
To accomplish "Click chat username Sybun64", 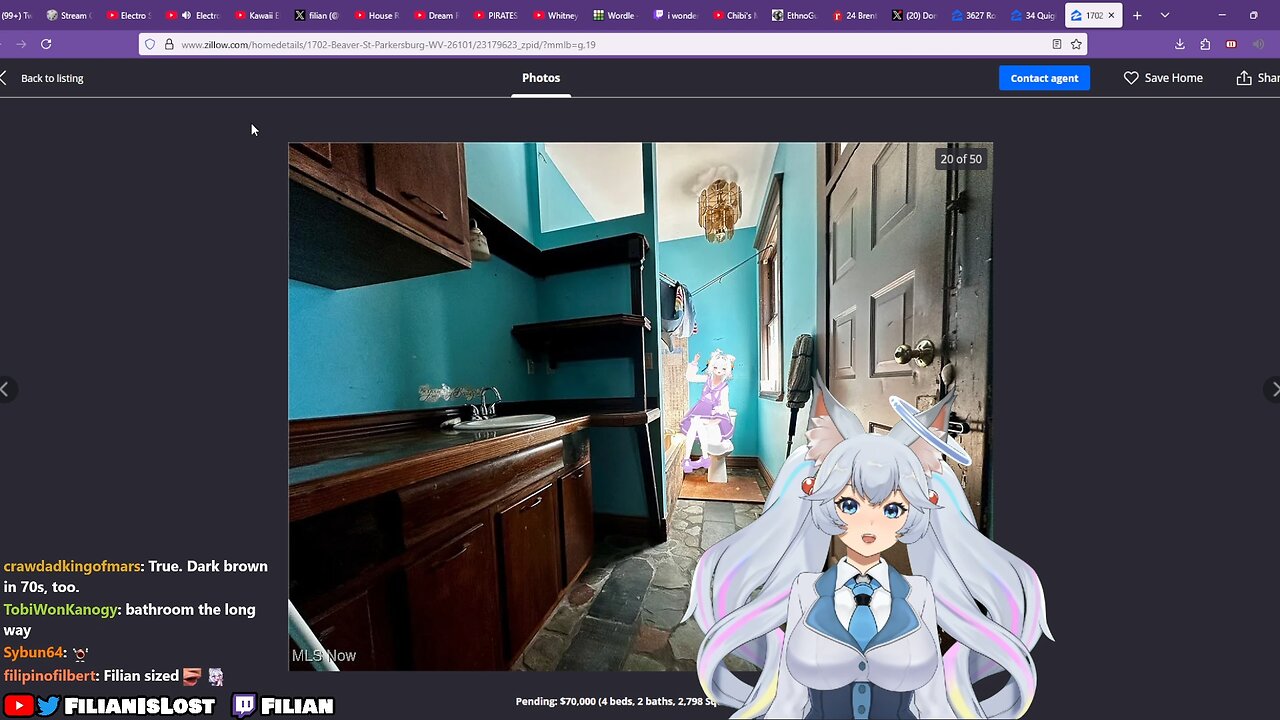I will 34,652.
